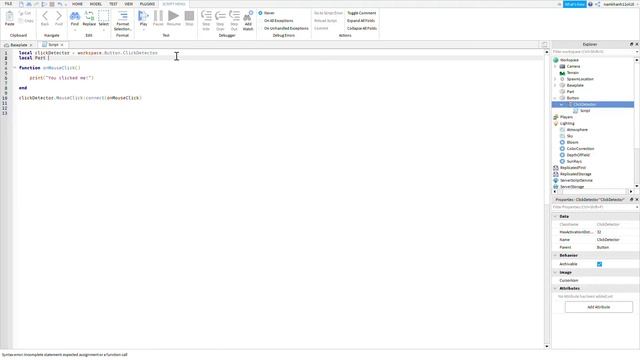Switch to the MODEL ribbon tab
Image resolution: width=640 pixels, height=360 pixels.
coord(96,4)
